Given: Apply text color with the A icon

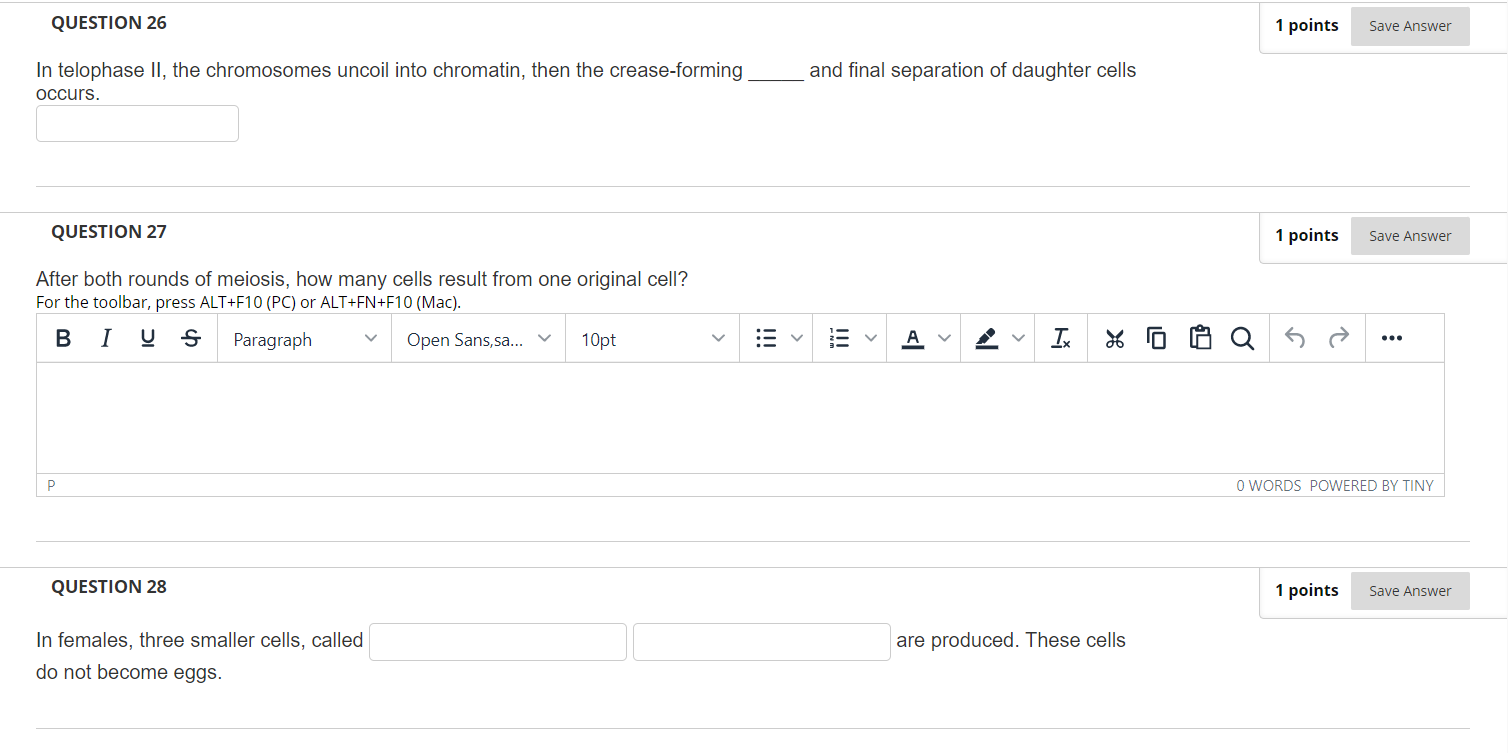Looking at the screenshot, I should [913, 339].
